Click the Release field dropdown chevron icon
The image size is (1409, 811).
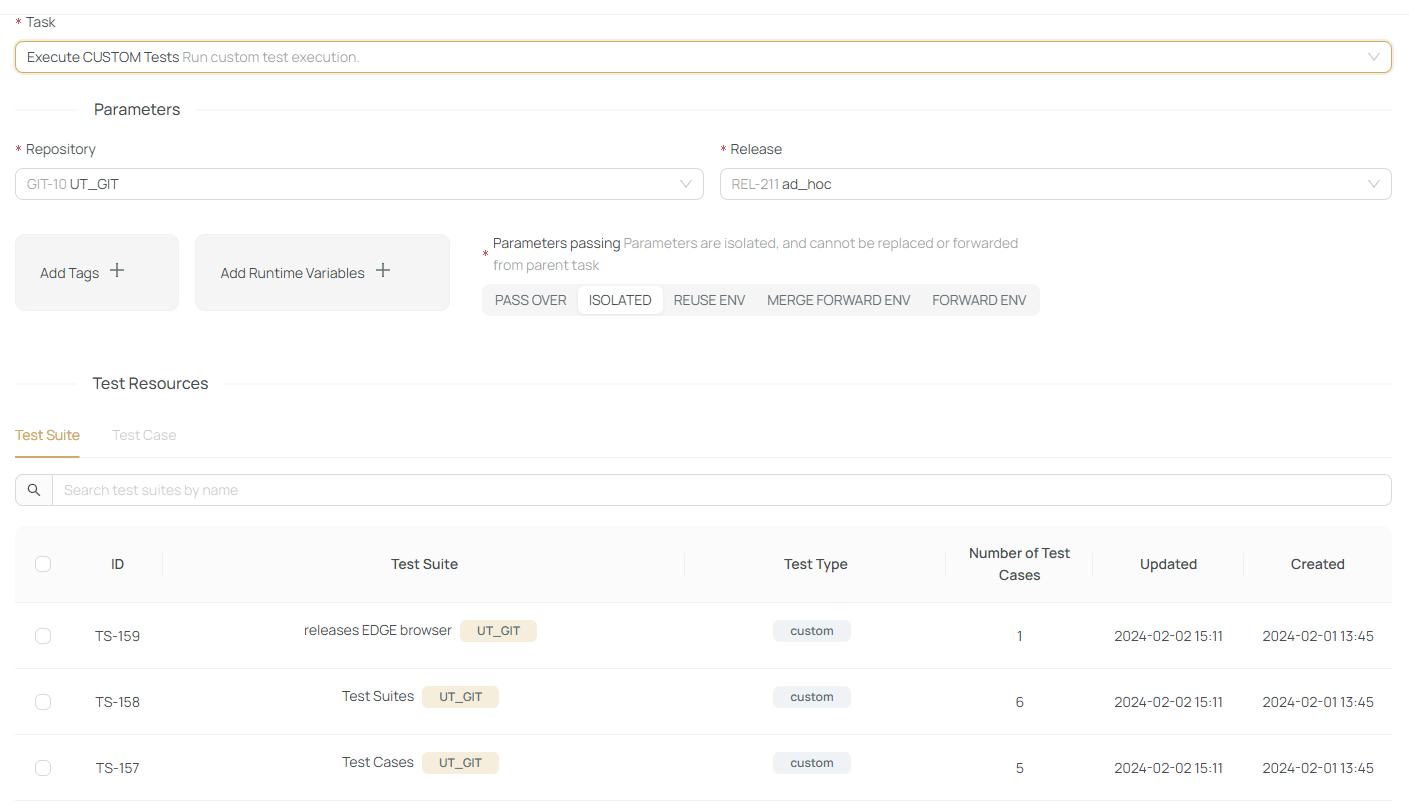coord(1375,184)
